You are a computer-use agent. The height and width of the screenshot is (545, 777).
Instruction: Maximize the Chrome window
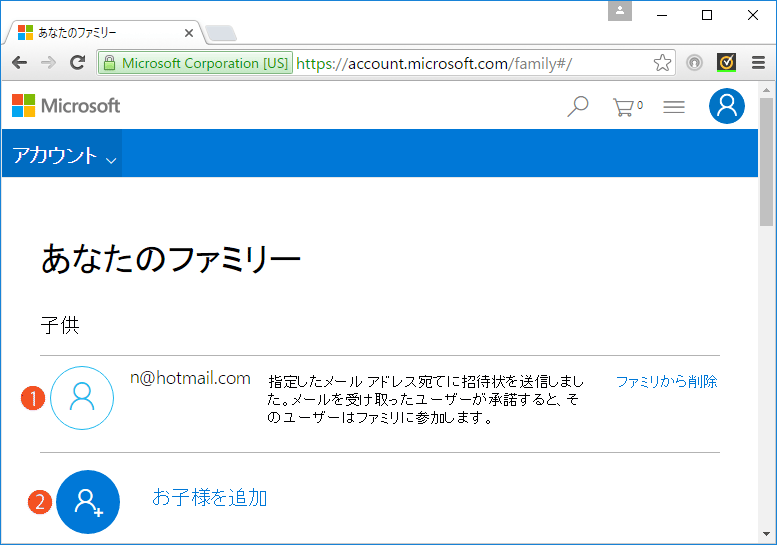point(707,15)
